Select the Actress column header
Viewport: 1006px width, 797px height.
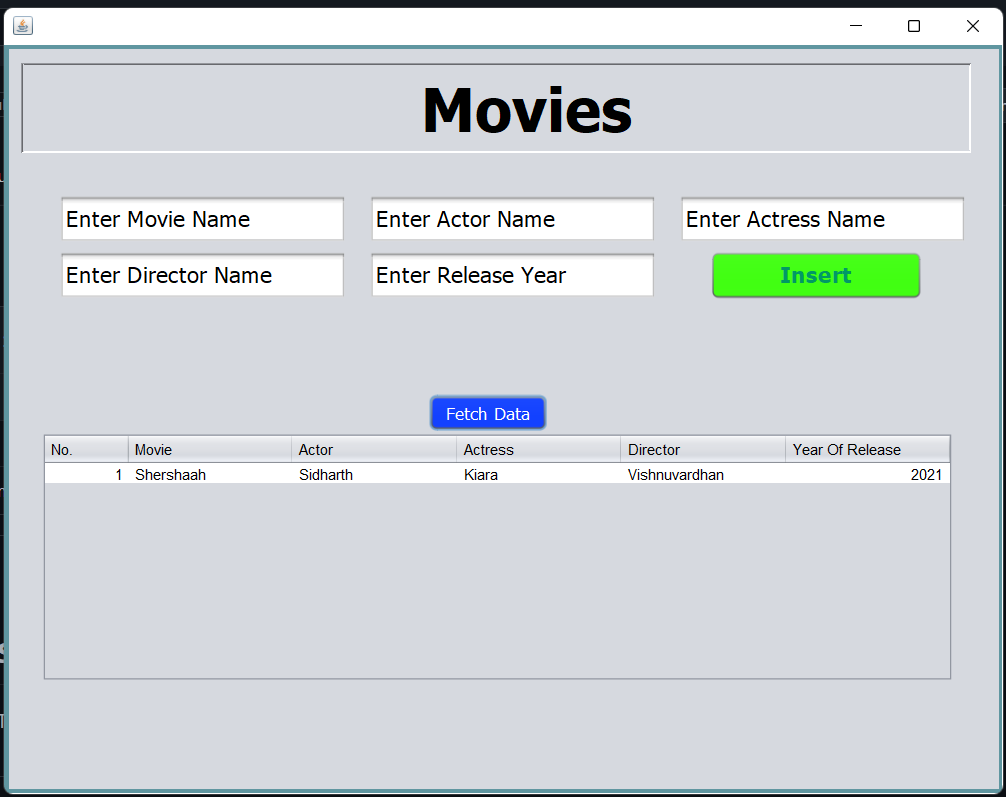[x=538, y=449]
